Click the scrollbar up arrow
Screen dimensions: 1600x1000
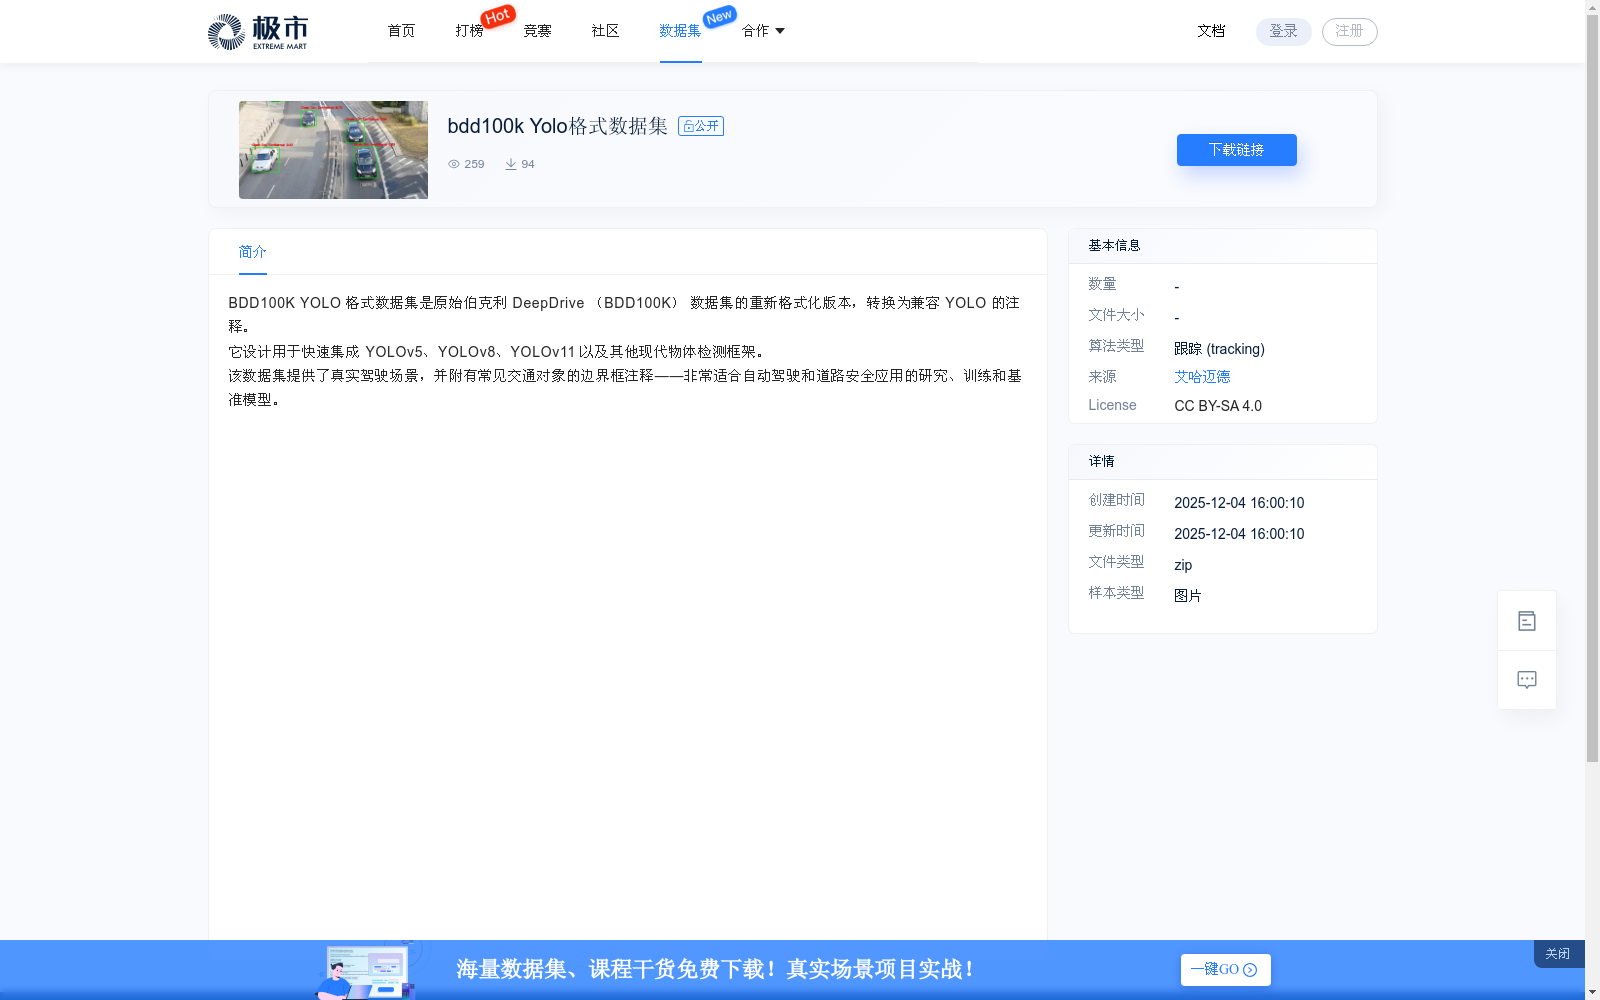pos(1592,7)
